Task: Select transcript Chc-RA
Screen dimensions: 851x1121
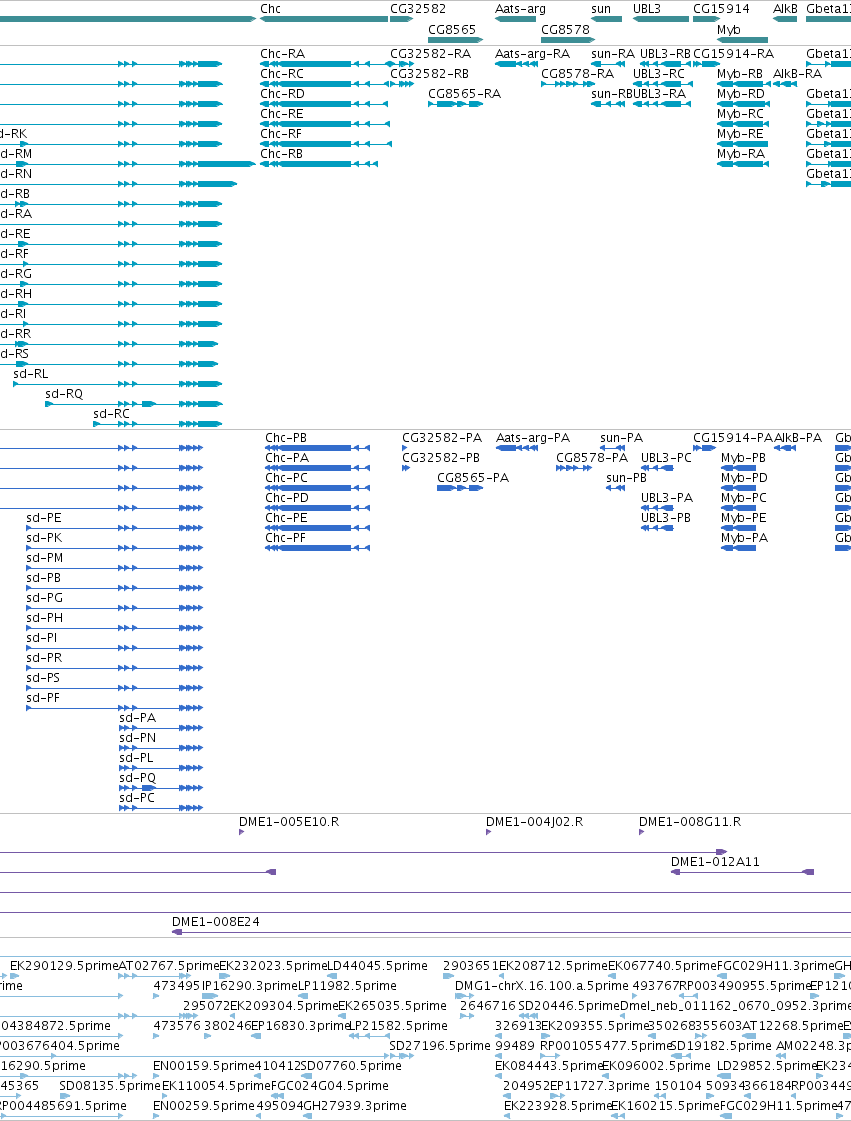Action: pos(324,64)
